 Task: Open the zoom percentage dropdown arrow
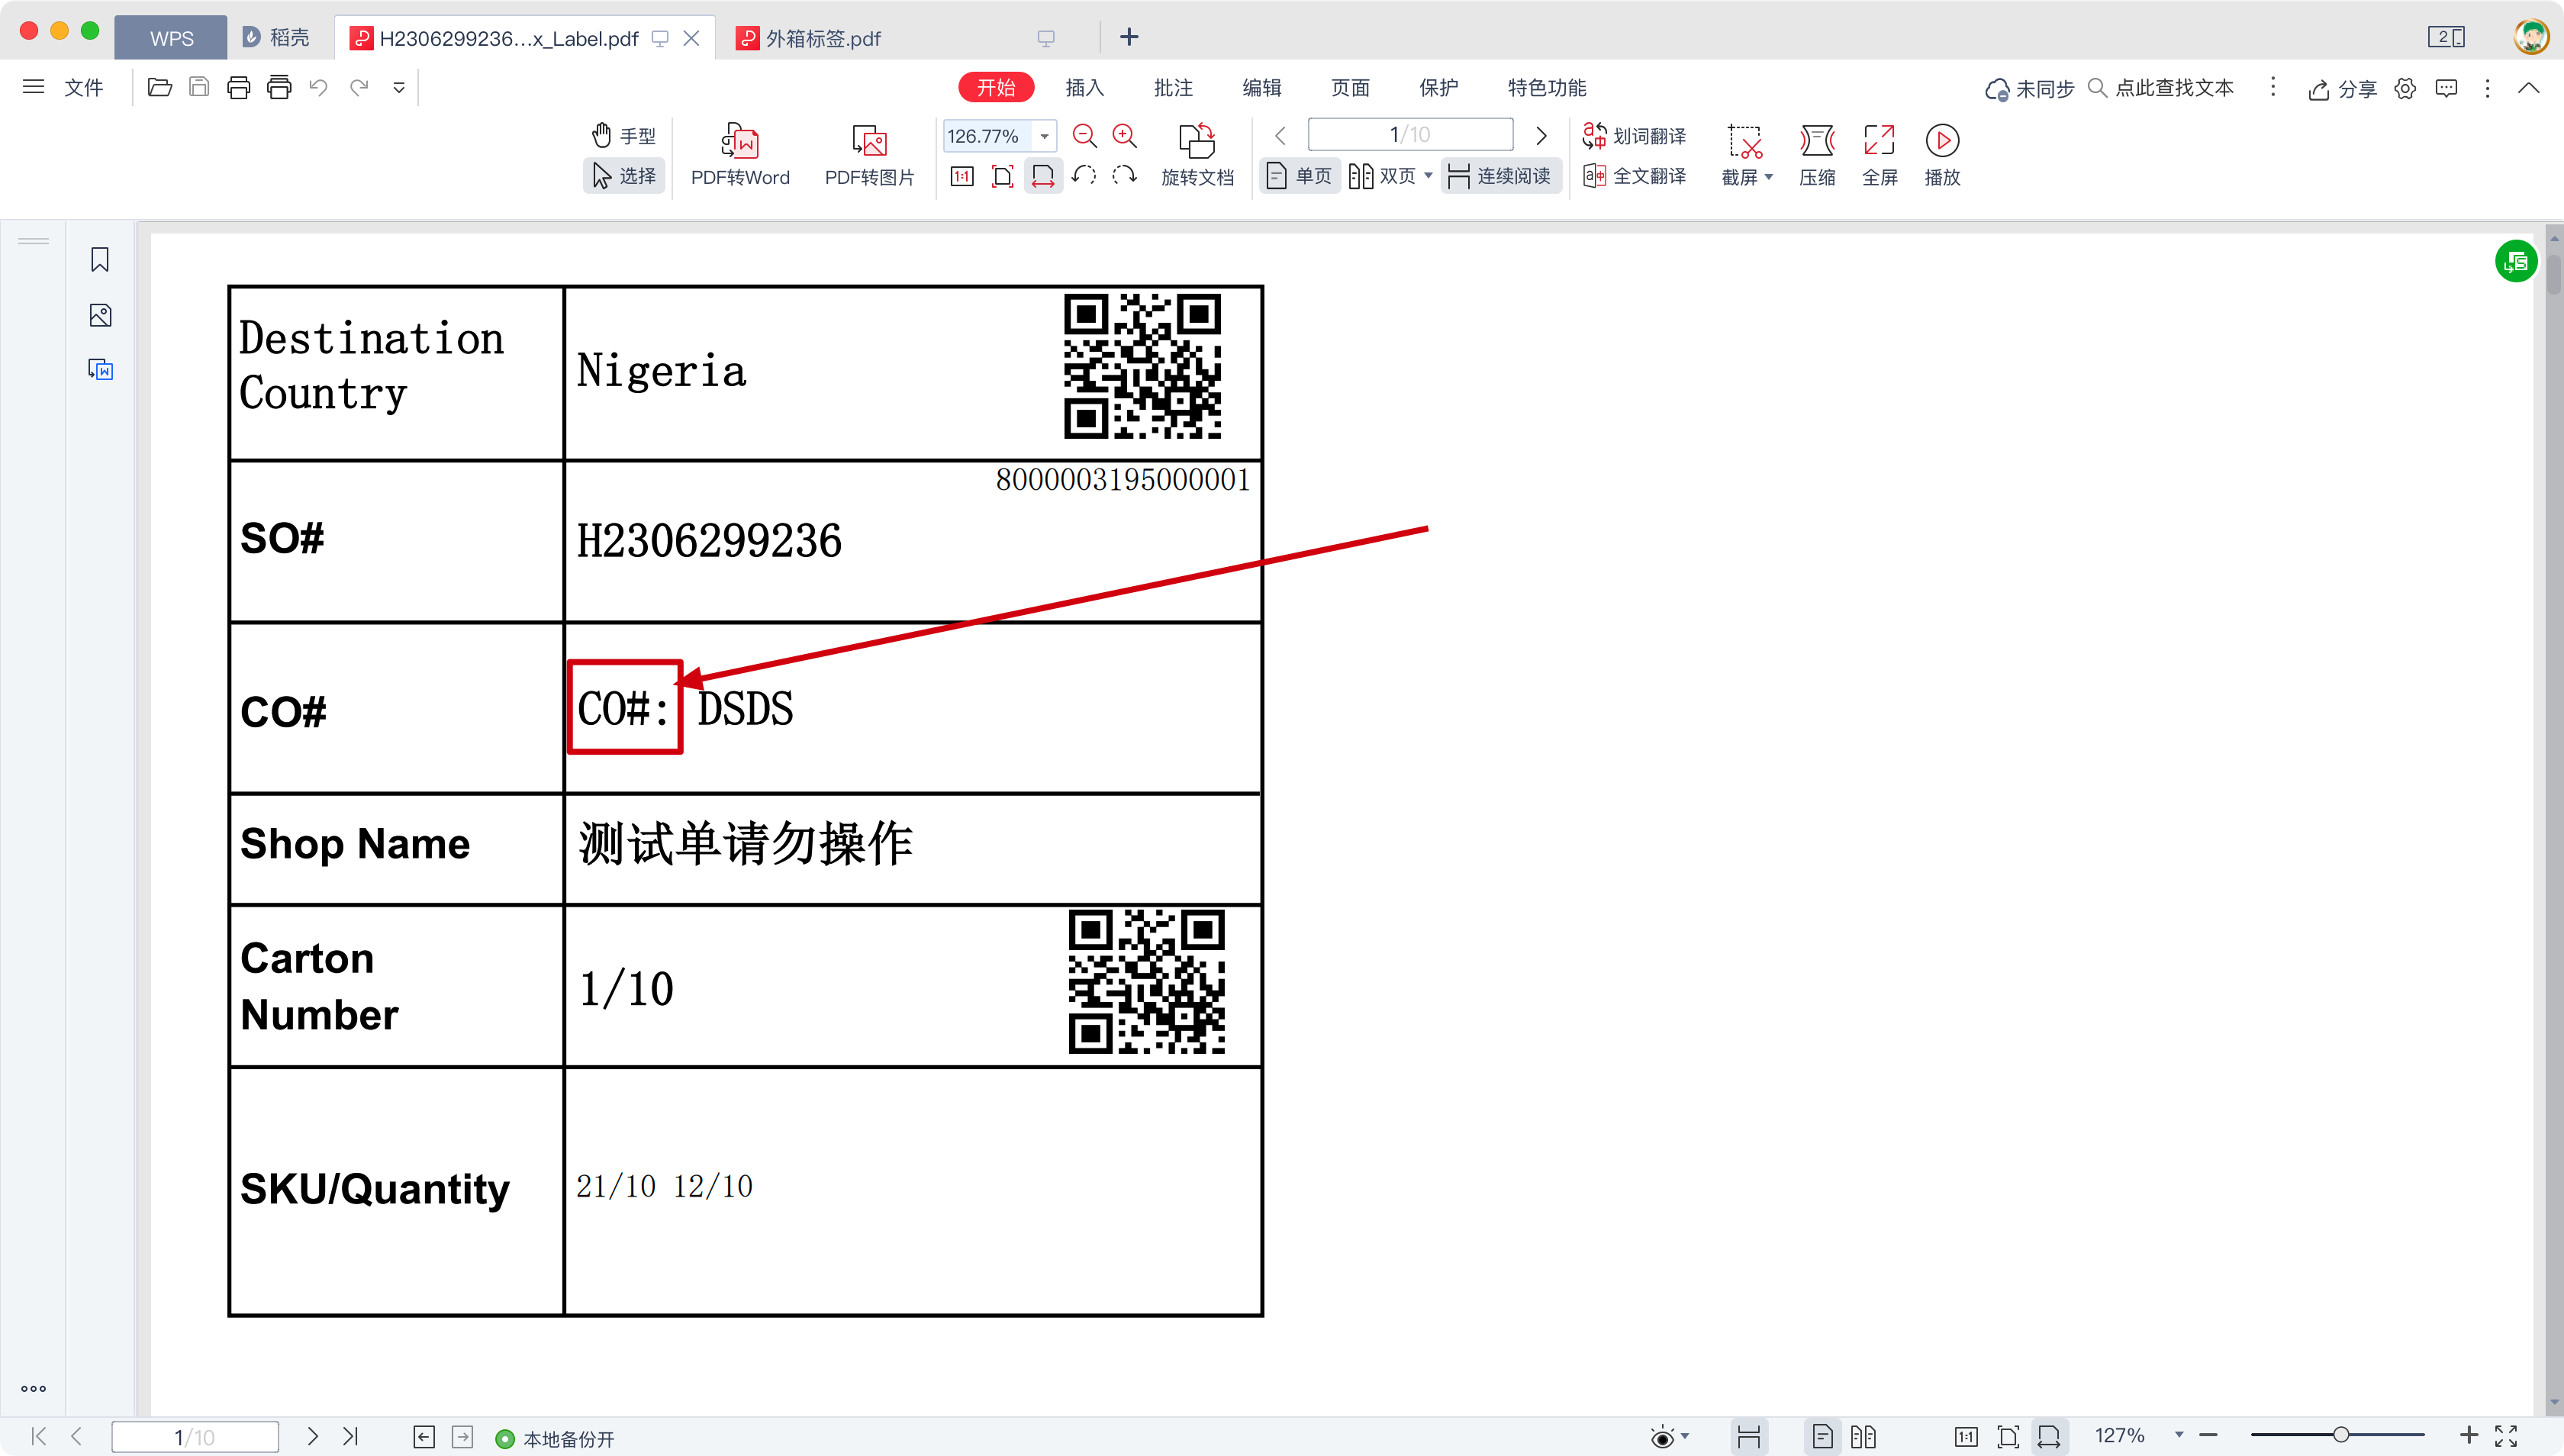(1044, 136)
